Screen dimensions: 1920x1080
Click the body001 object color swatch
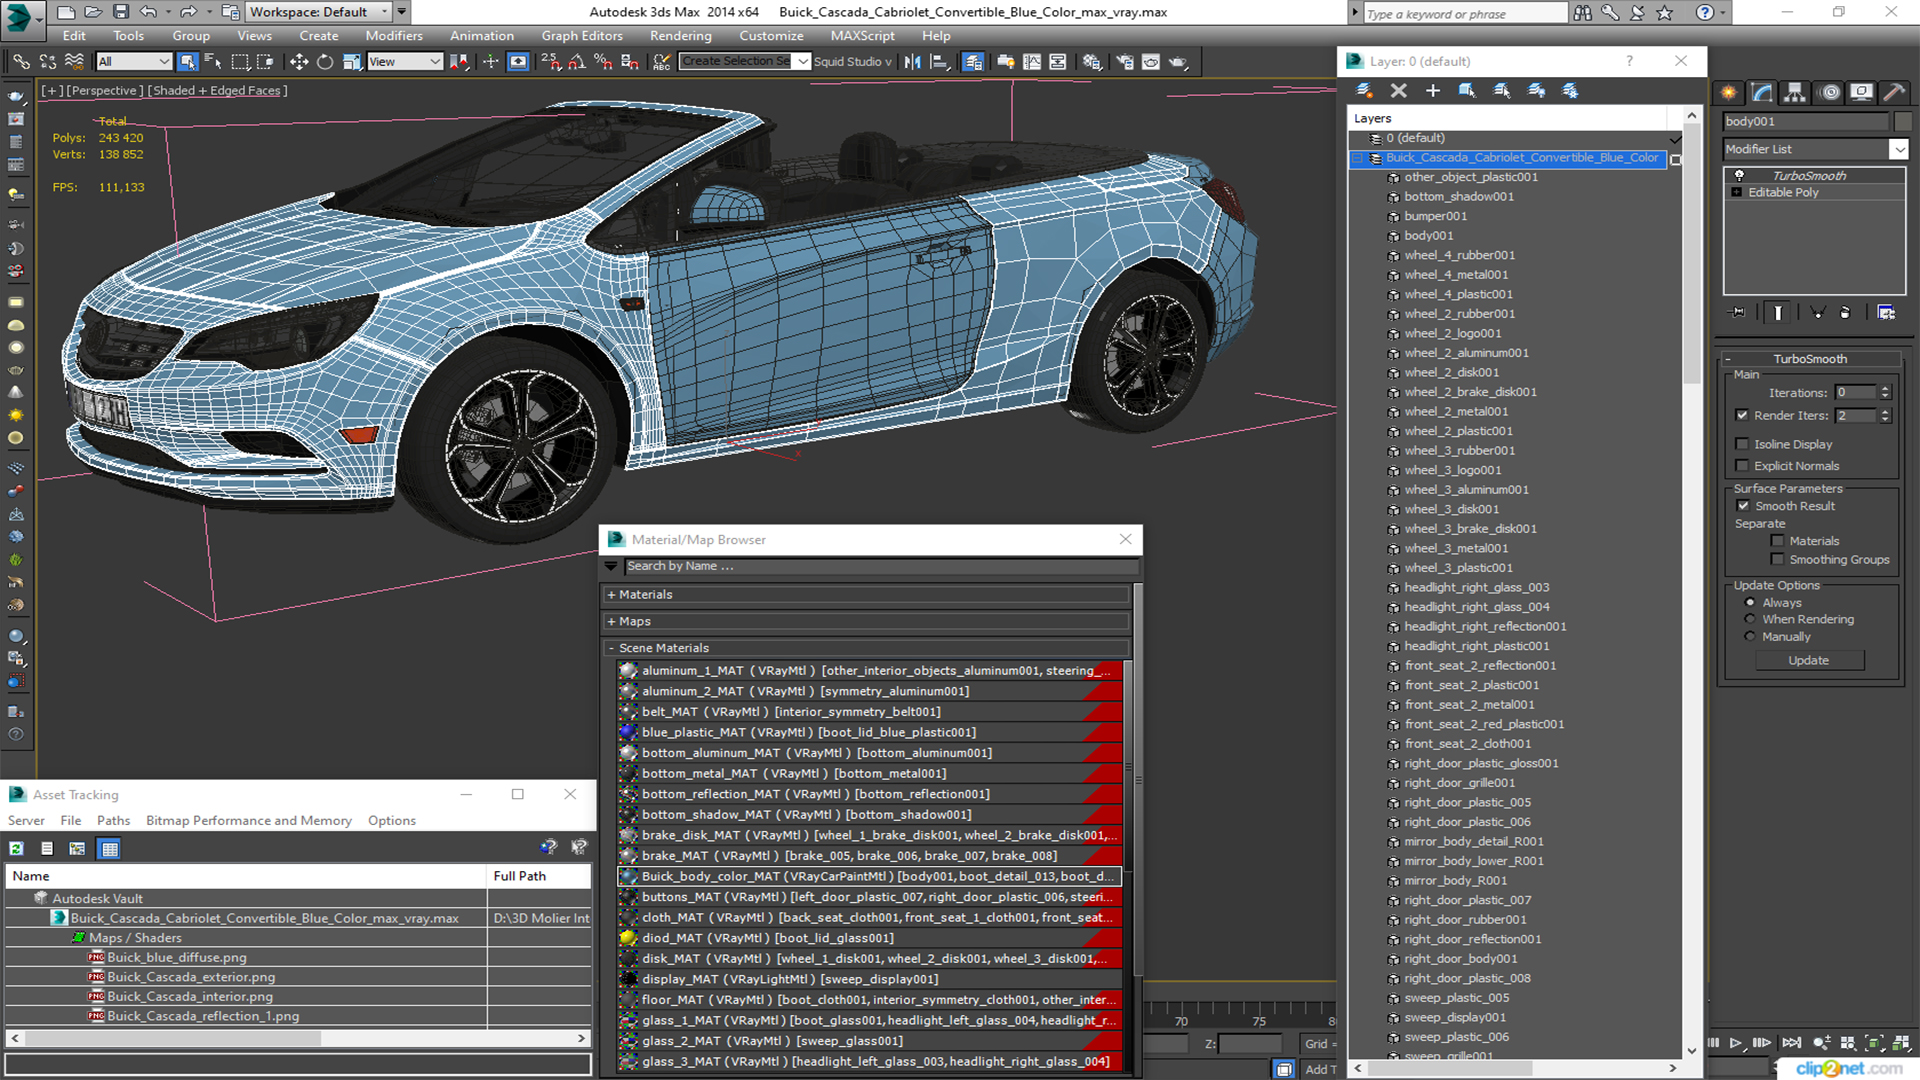tap(1902, 122)
